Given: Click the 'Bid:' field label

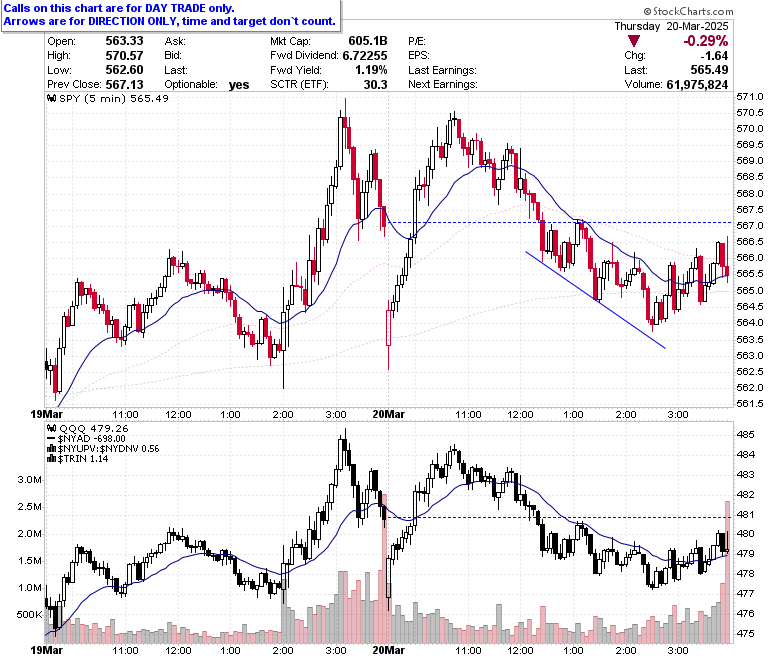Looking at the screenshot, I should (x=173, y=56).
